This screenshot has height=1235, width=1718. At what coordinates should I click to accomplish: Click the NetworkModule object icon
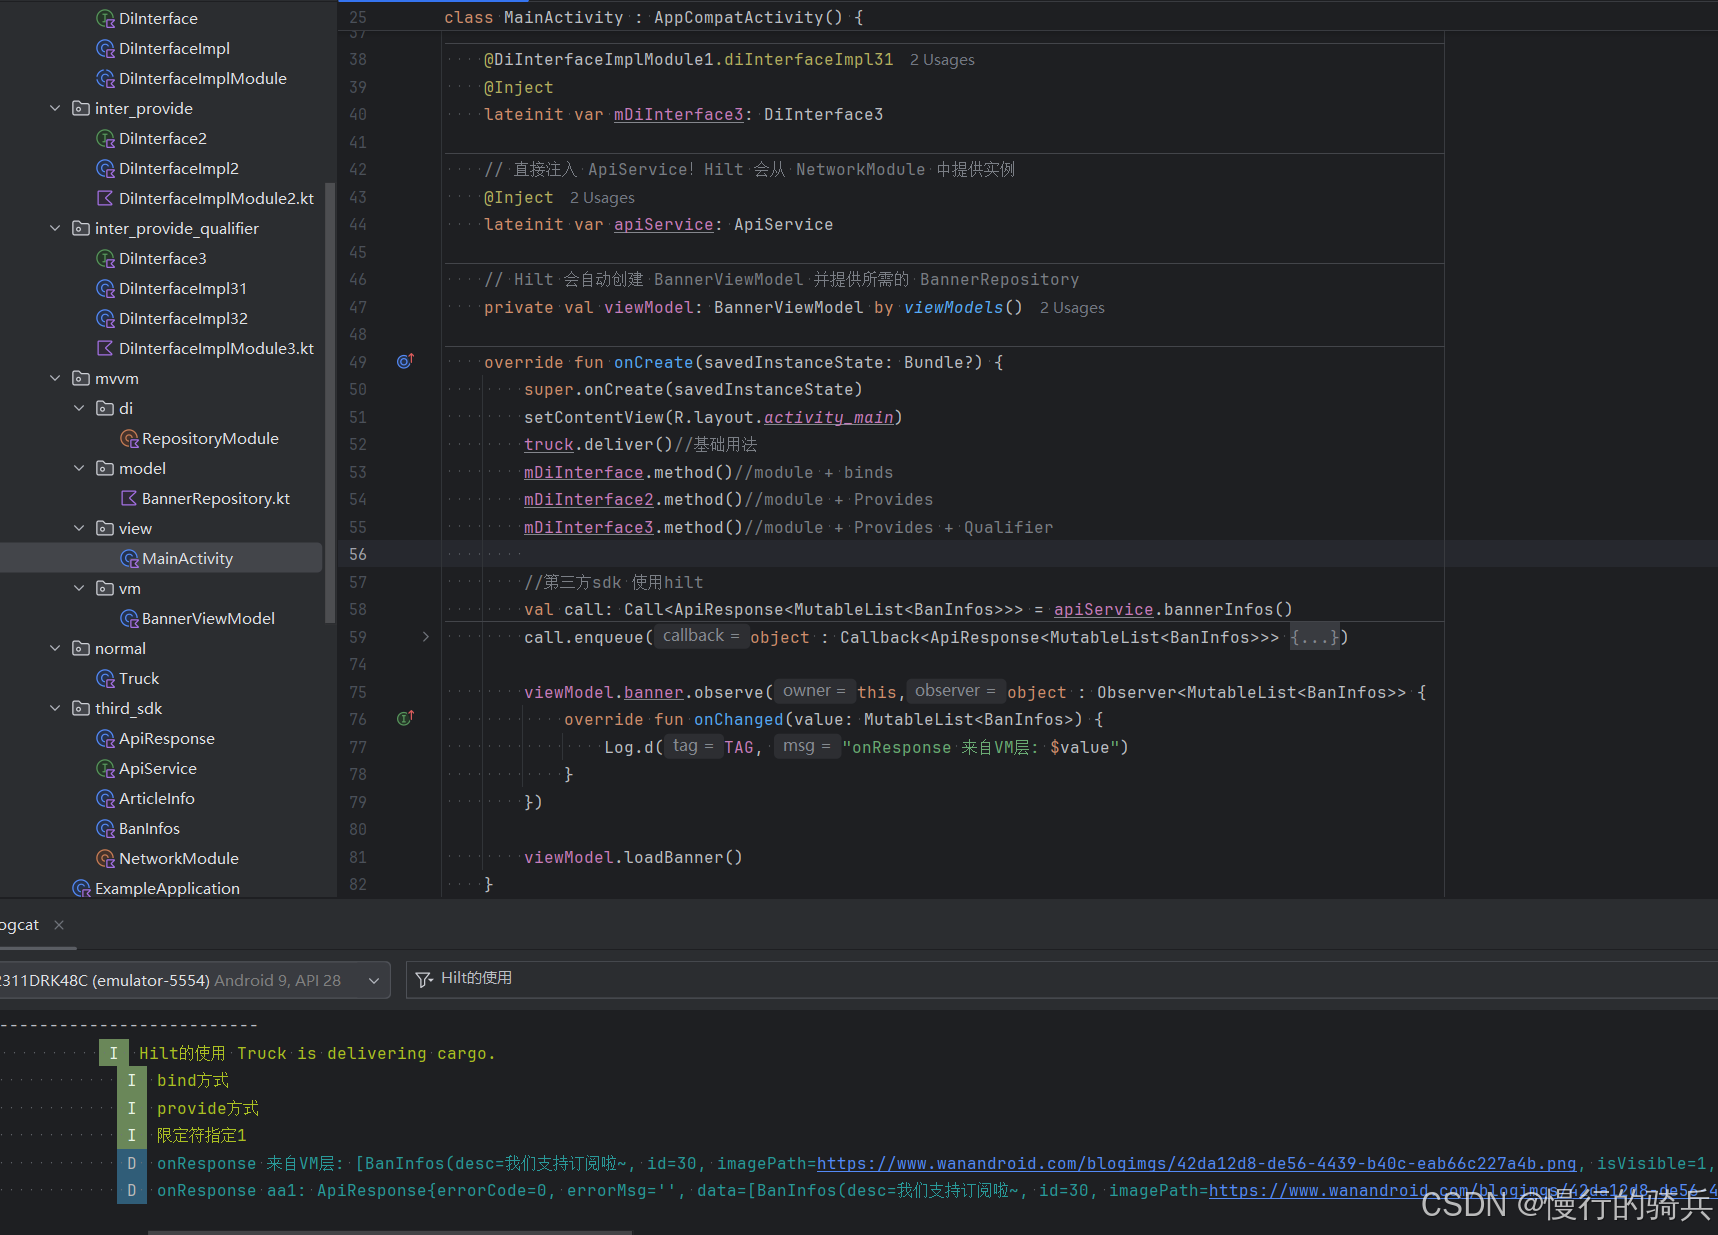[105, 858]
